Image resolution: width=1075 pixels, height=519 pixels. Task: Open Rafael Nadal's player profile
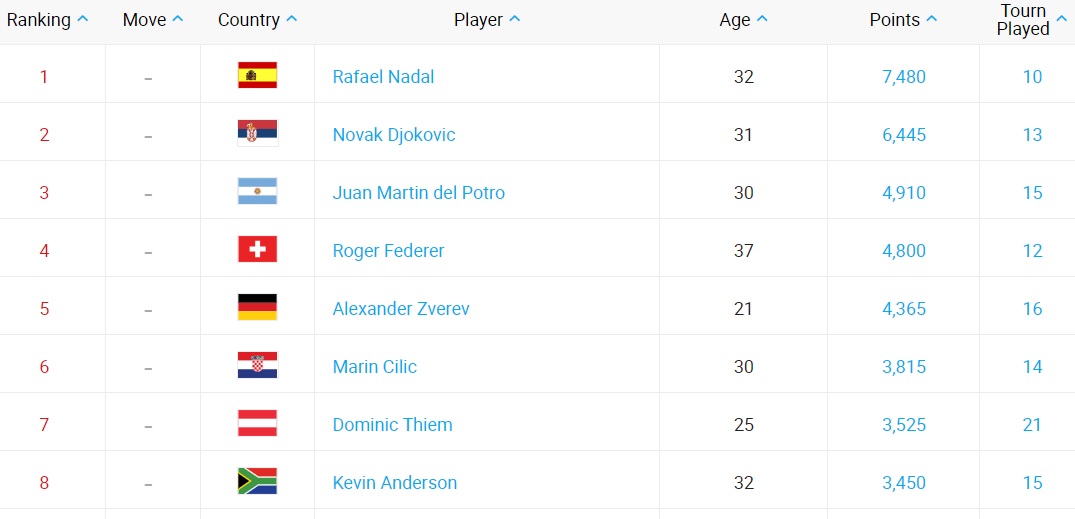pos(383,77)
